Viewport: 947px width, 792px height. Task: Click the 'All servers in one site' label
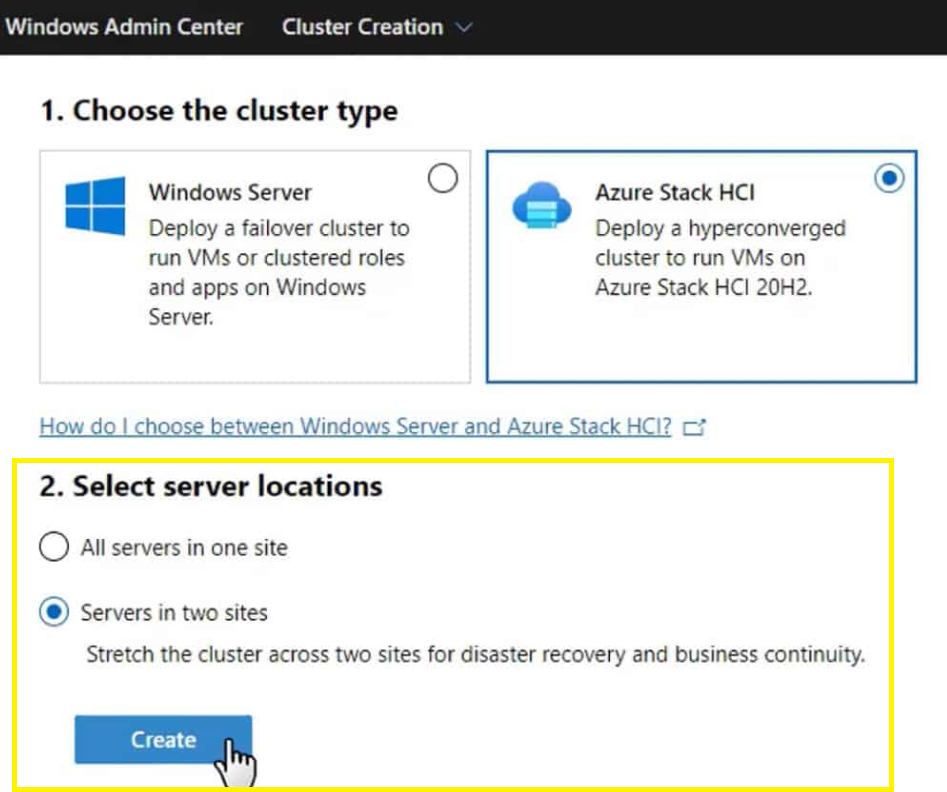click(x=184, y=548)
